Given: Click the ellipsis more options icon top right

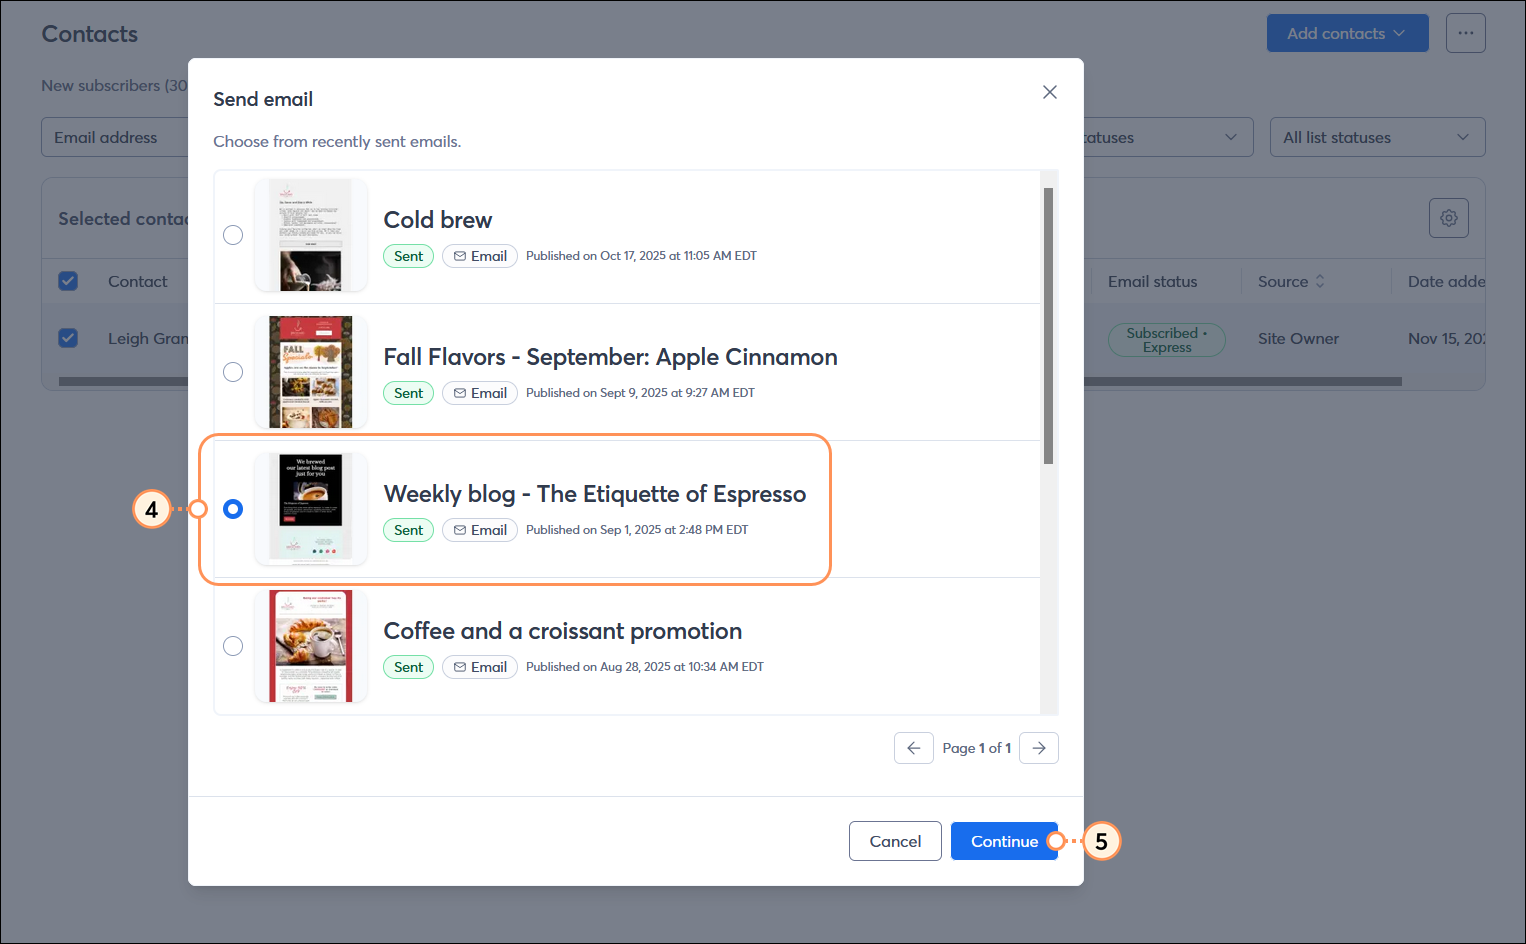Looking at the screenshot, I should (1465, 33).
